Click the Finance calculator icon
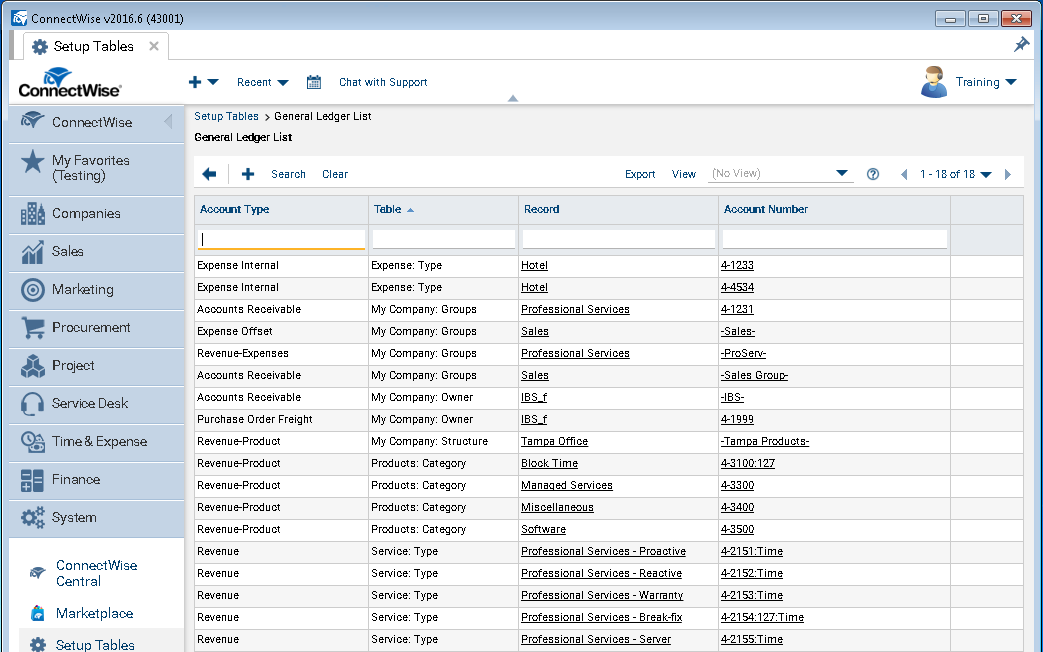The image size is (1043, 652). 32,480
